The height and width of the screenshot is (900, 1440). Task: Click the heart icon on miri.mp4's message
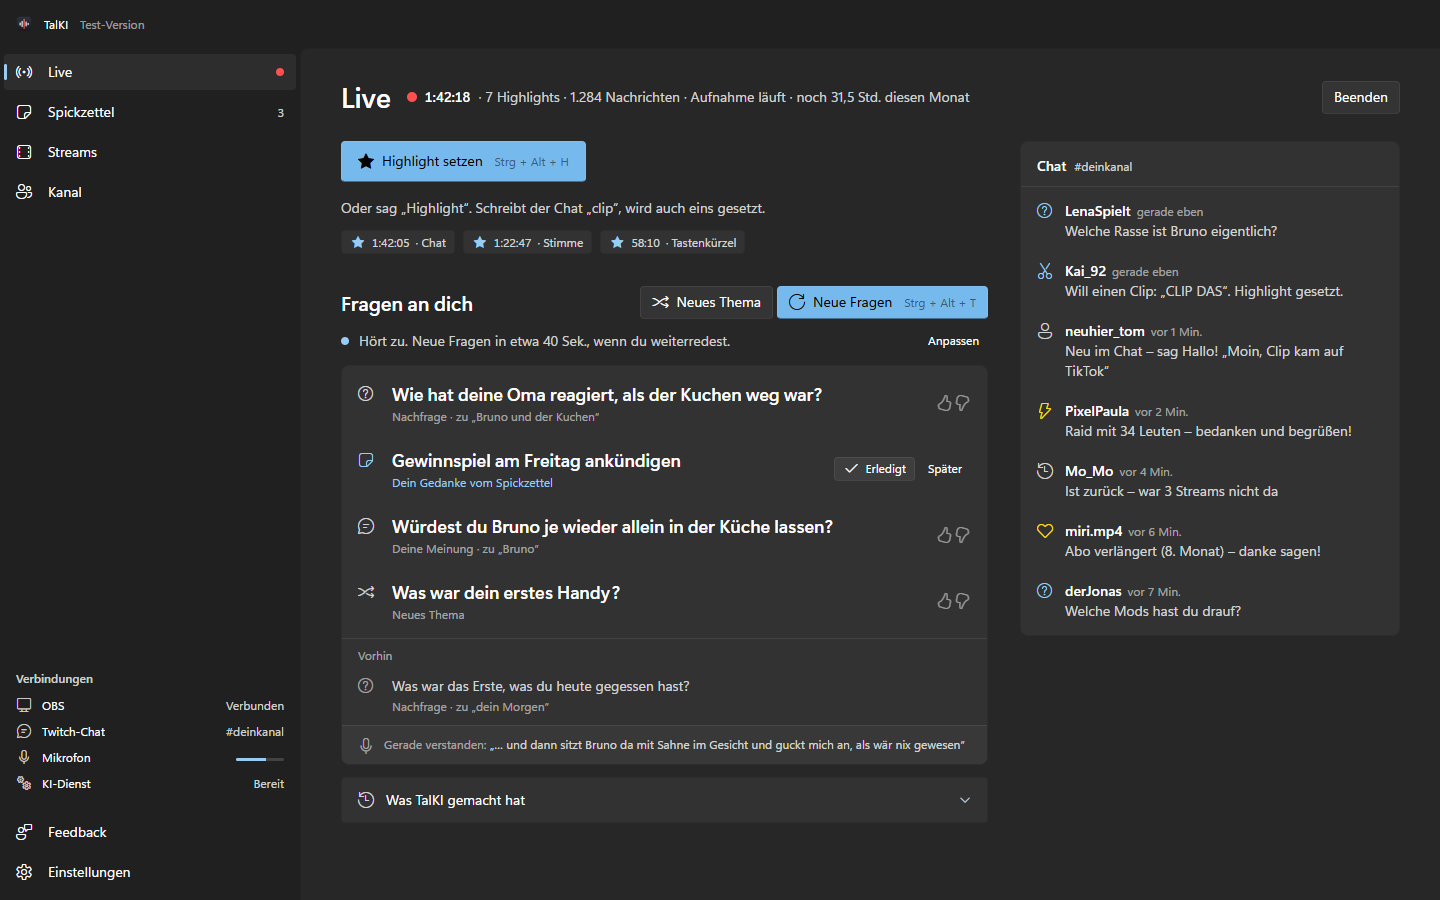1045,531
